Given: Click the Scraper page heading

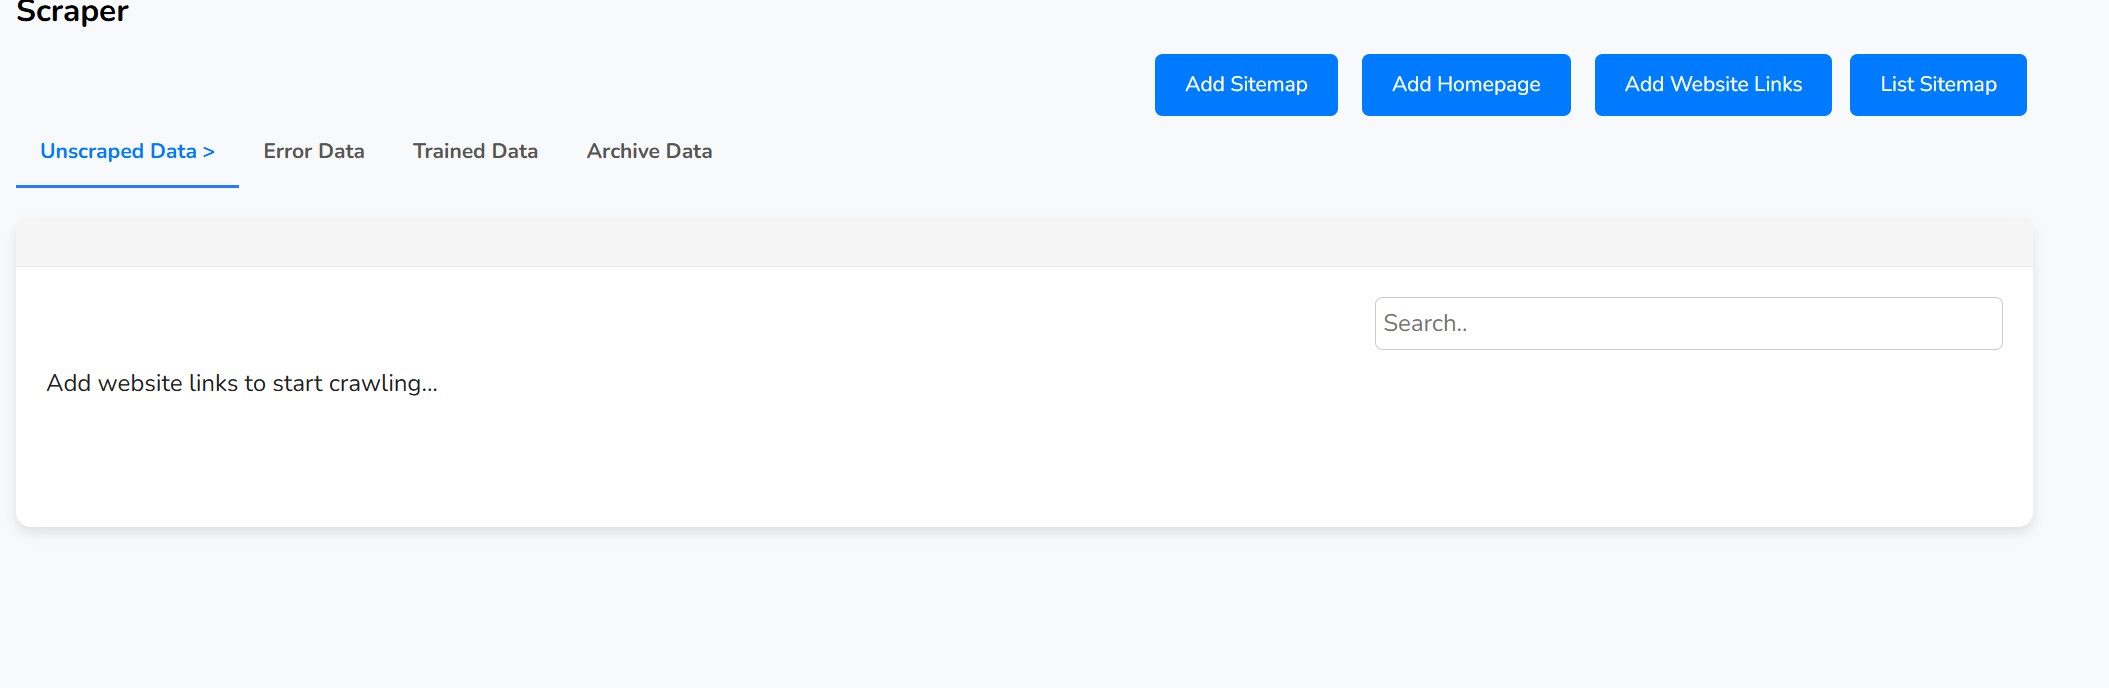Looking at the screenshot, I should tap(72, 12).
